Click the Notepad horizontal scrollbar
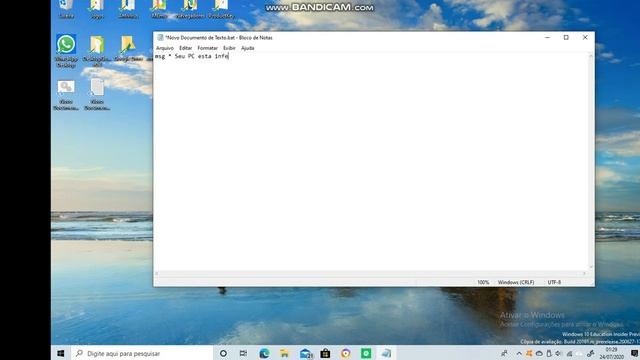640x360 pixels. pos(371,273)
